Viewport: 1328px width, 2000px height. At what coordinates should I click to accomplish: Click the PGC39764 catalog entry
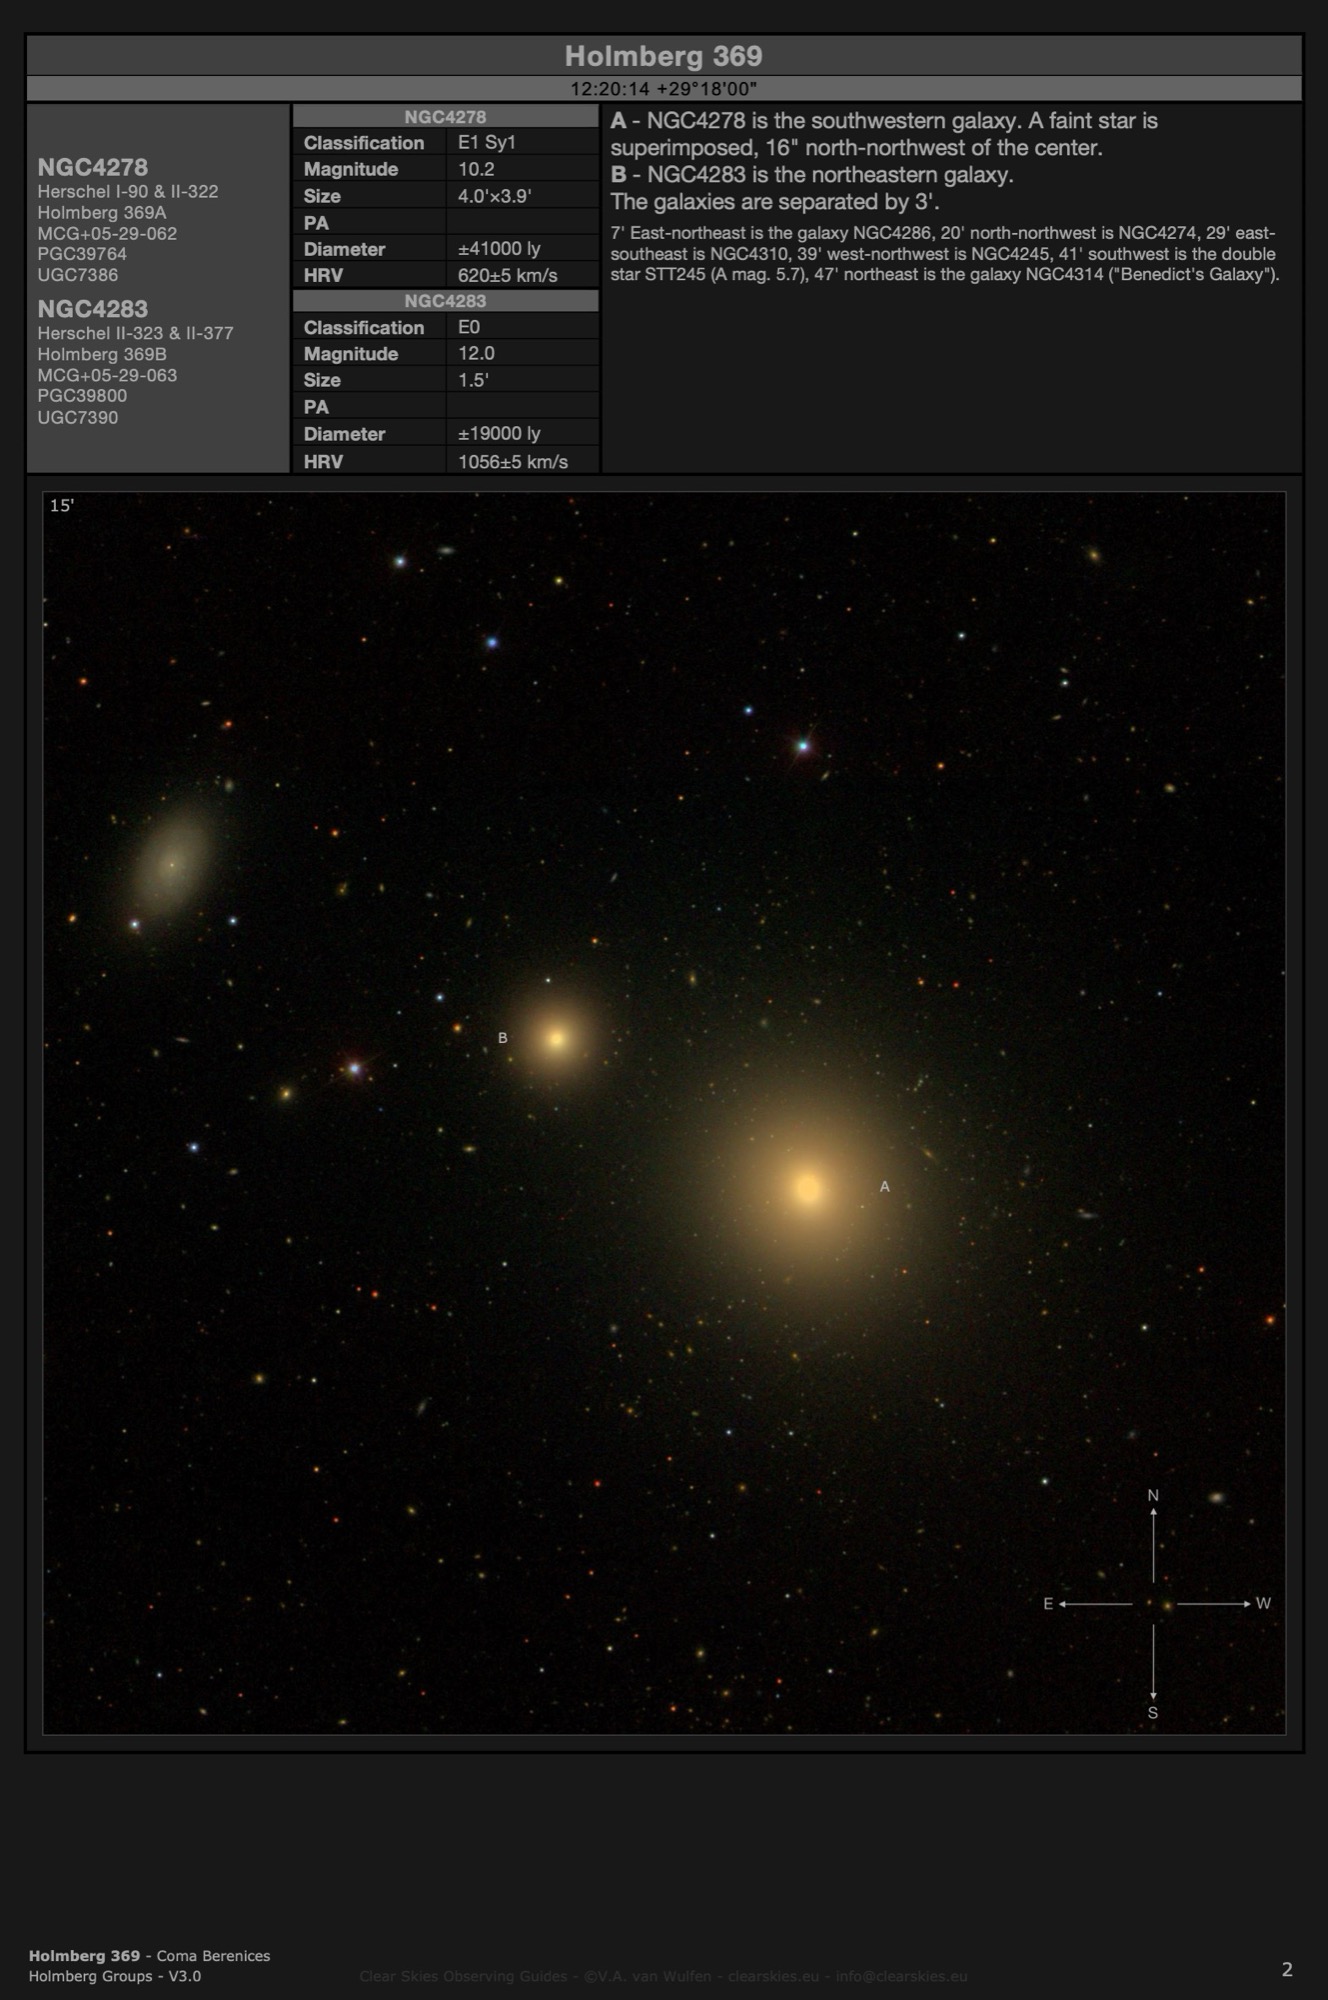coord(82,254)
